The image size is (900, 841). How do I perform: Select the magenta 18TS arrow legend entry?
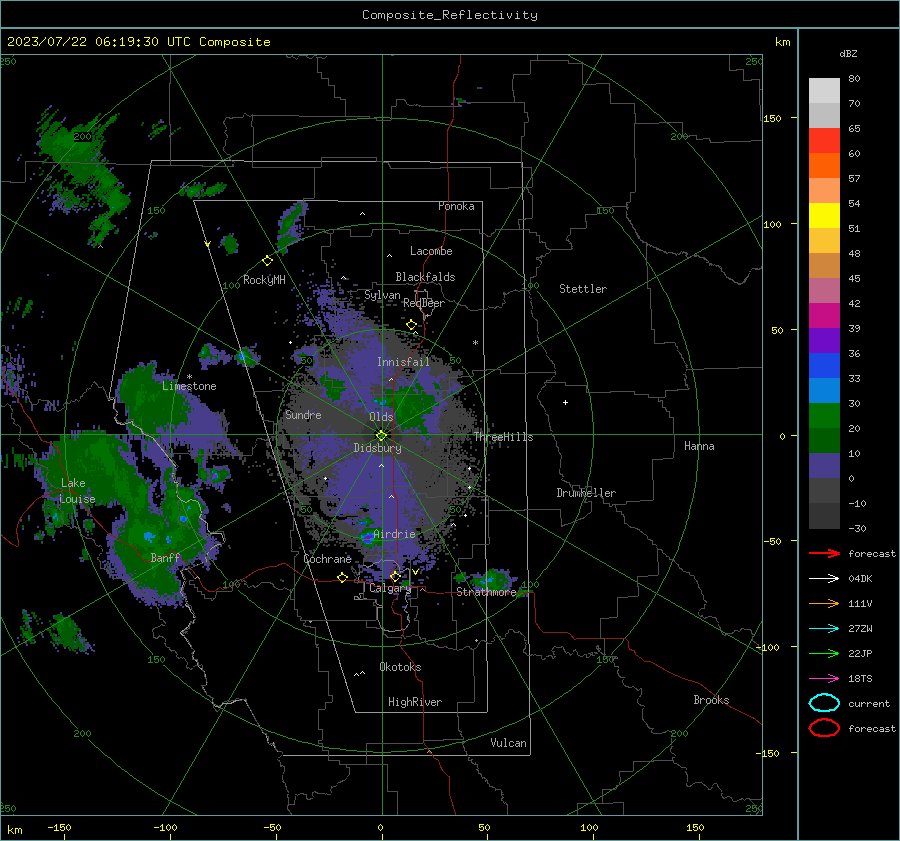(x=824, y=679)
